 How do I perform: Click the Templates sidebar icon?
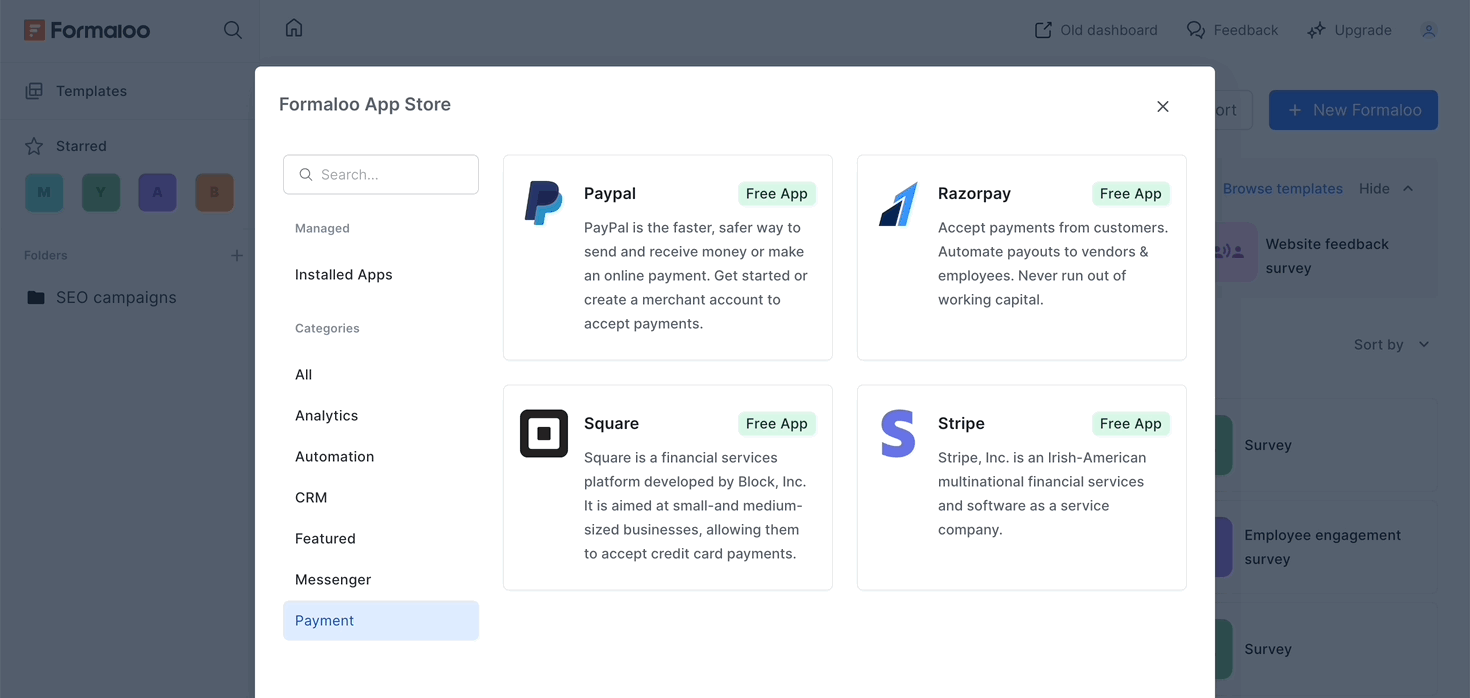point(34,91)
